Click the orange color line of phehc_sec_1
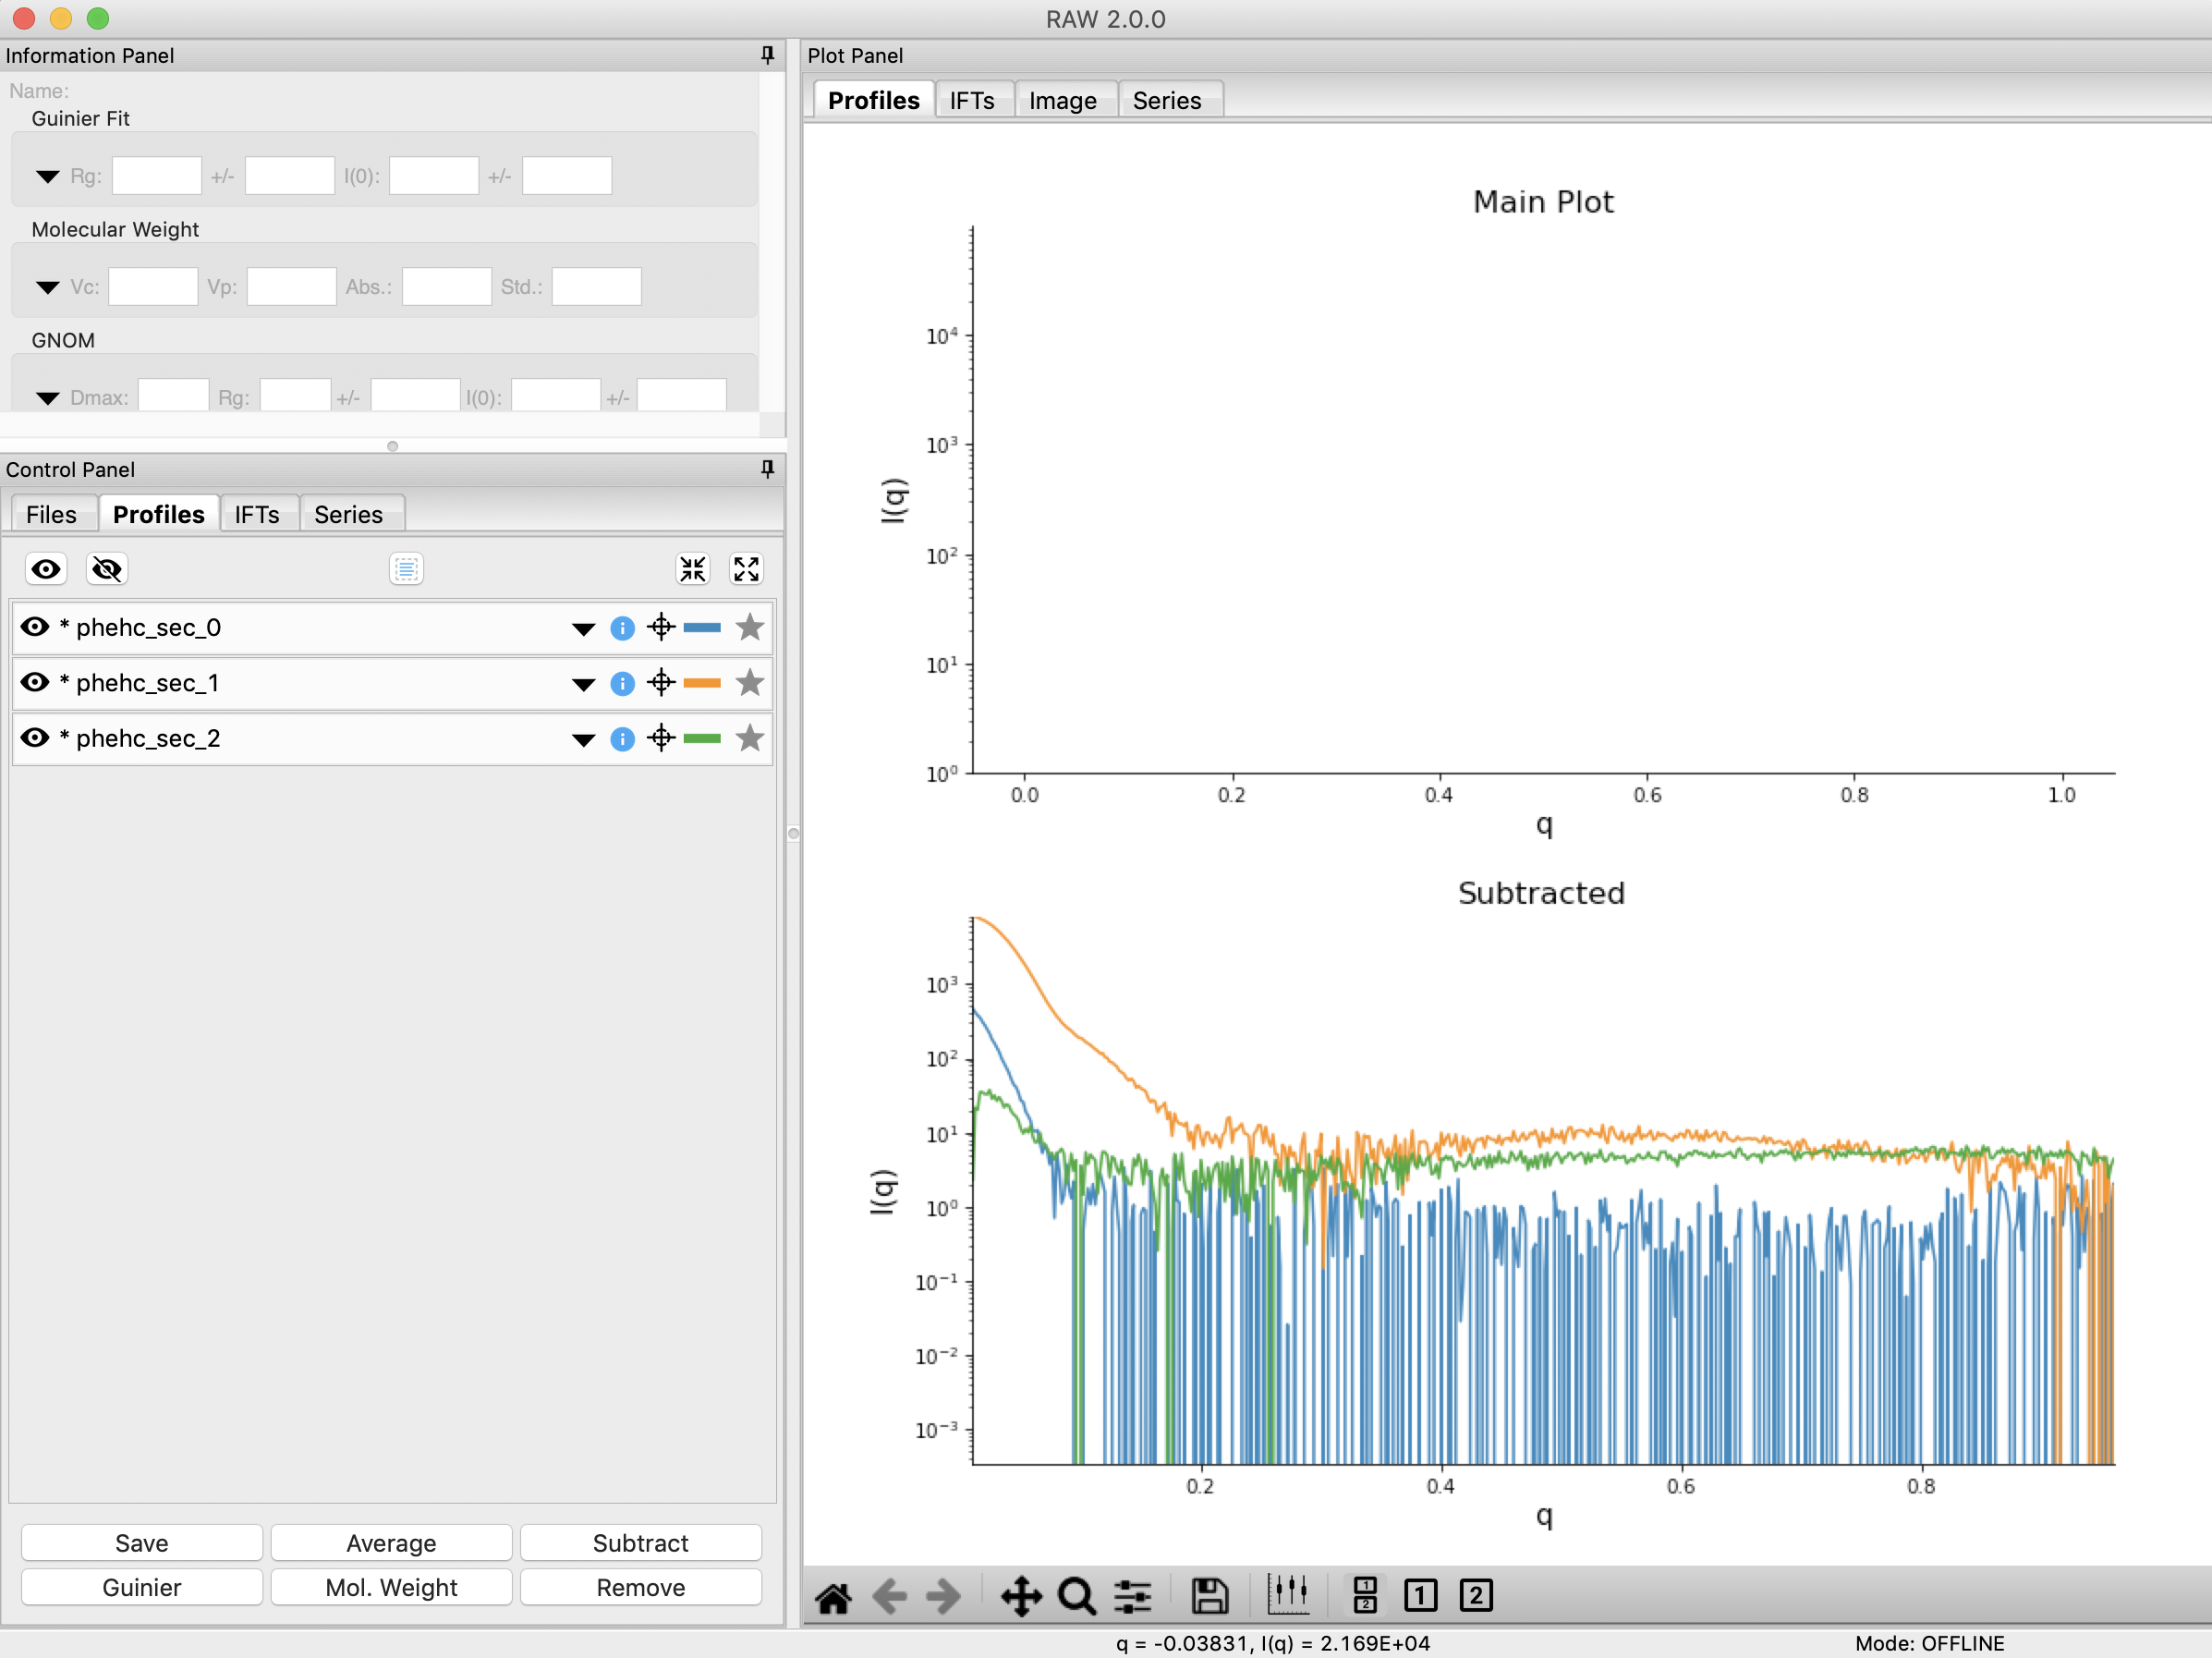 pyautogui.click(x=702, y=683)
